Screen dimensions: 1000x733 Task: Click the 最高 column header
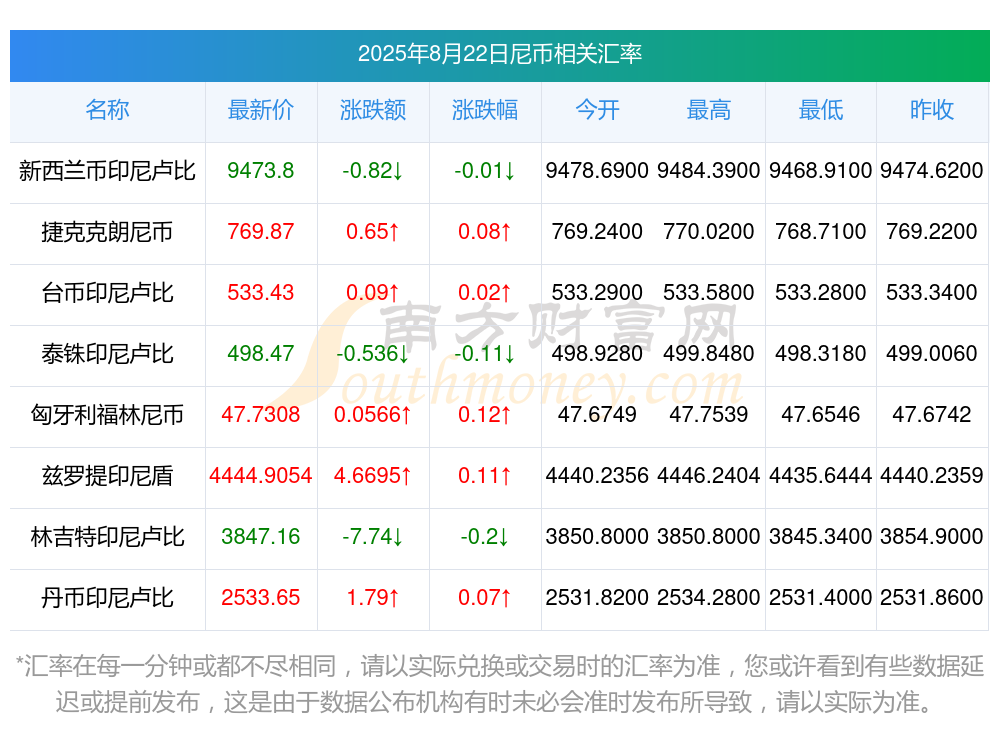pyautogui.click(x=709, y=110)
